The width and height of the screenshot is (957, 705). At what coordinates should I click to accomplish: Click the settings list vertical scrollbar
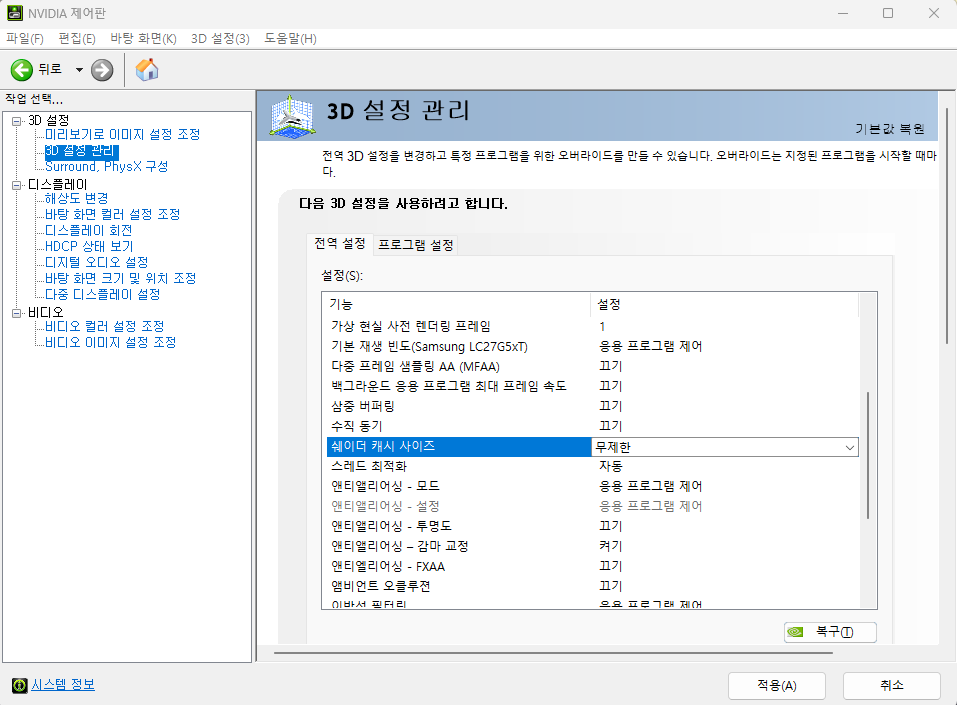pyautogui.click(x=867, y=455)
